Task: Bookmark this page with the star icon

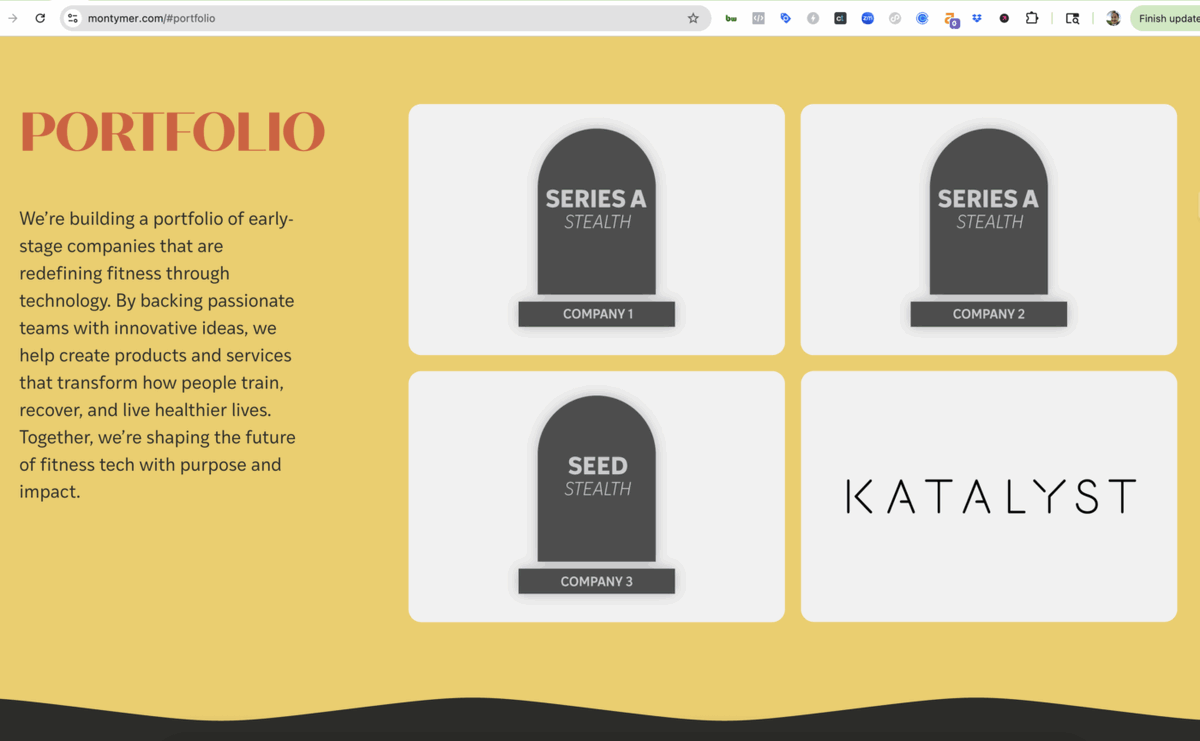Action: tap(693, 18)
